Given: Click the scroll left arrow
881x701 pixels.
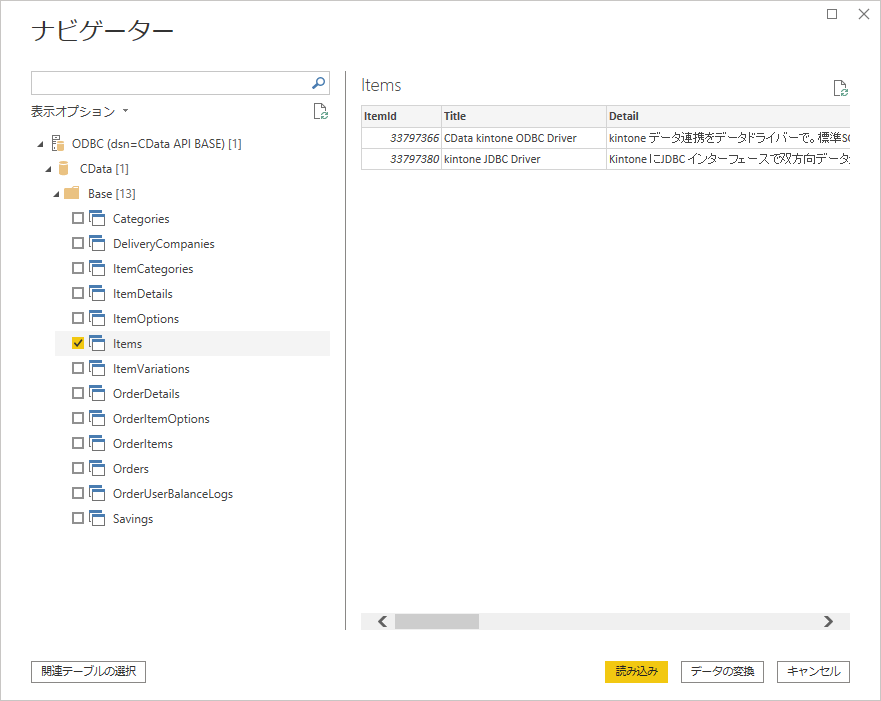Looking at the screenshot, I should point(383,621).
